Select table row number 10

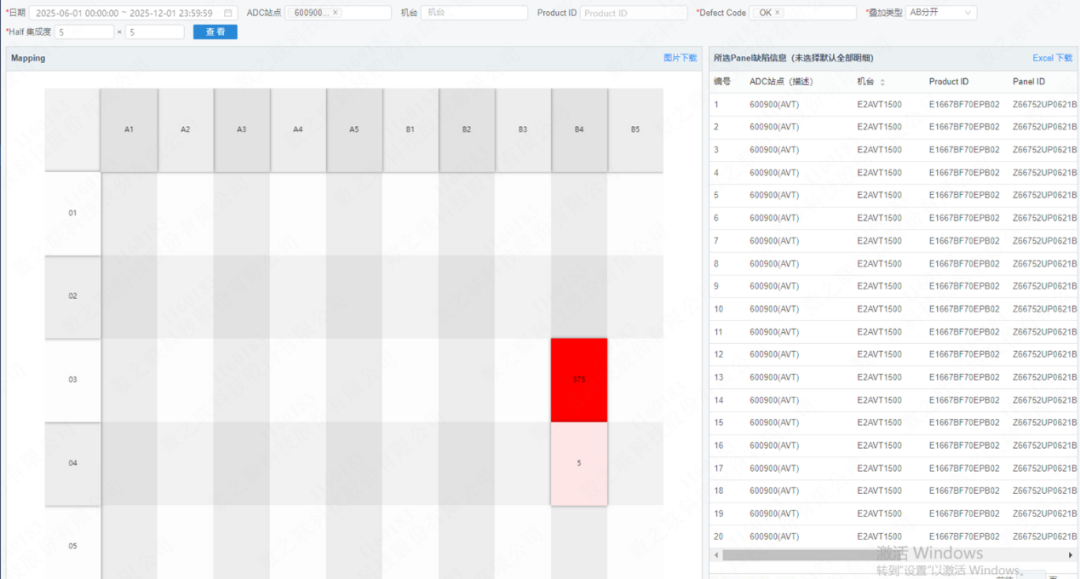[894, 309]
